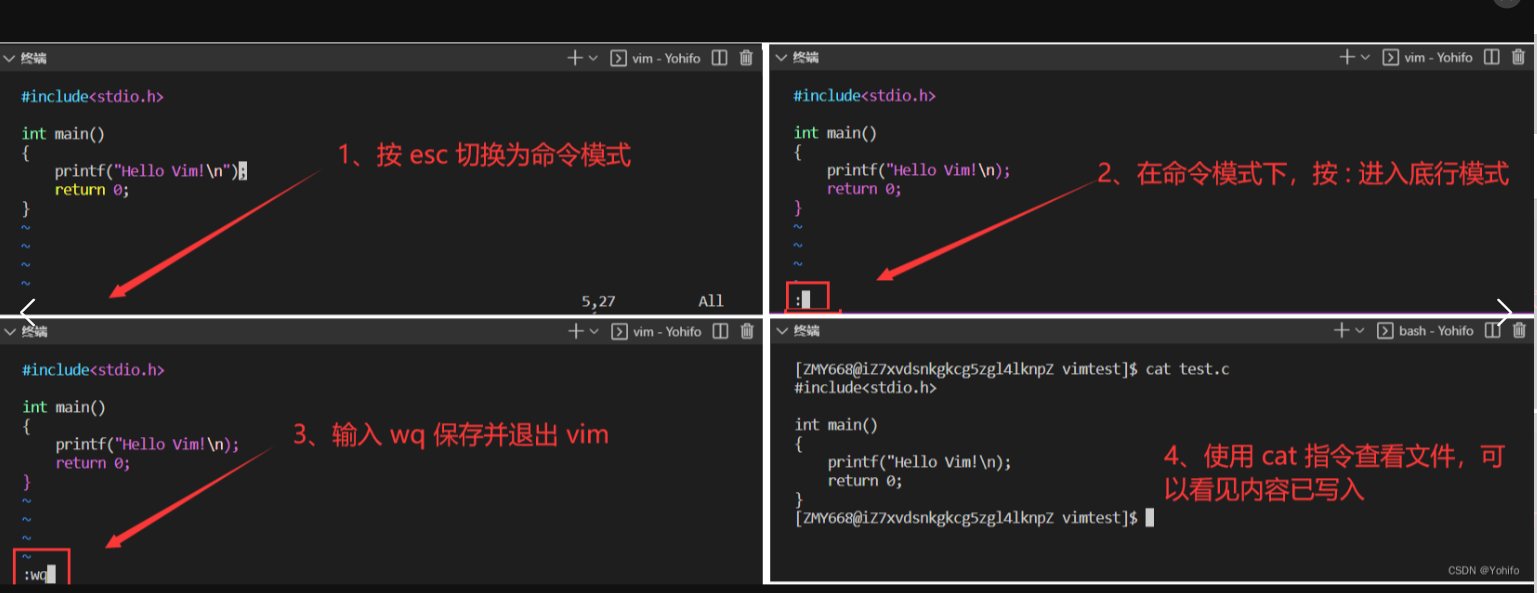
Task: Open launch-profile dropdown in the :wq vim pane
Action: pyautogui.click(x=594, y=331)
